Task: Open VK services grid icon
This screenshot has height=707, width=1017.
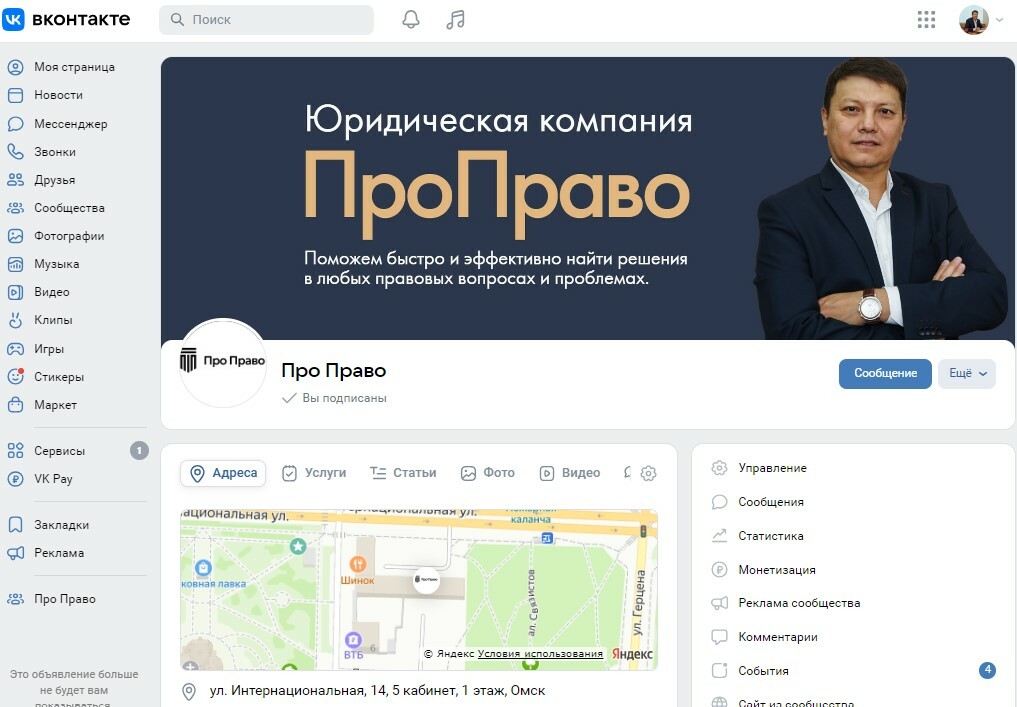Action: coord(926,19)
